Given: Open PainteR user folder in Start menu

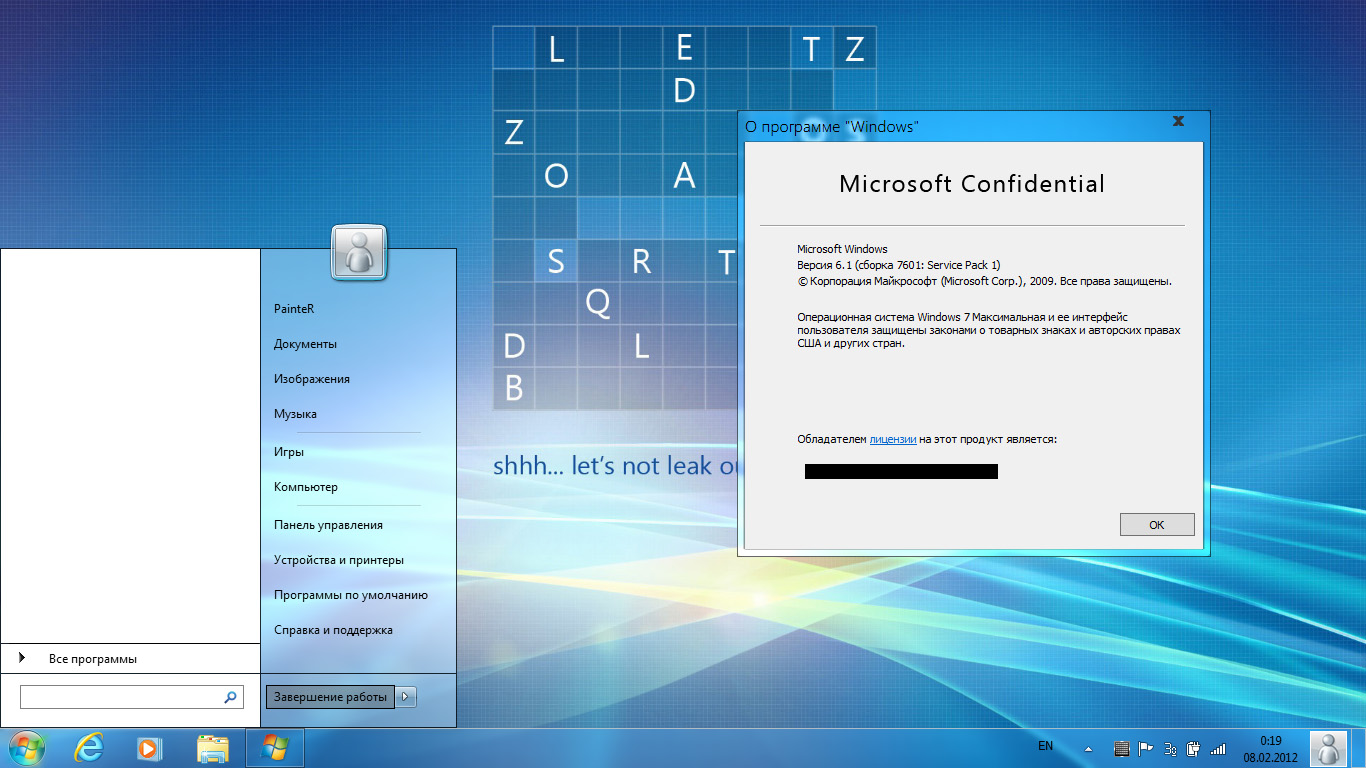Looking at the screenshot, I should click(294, 309).
